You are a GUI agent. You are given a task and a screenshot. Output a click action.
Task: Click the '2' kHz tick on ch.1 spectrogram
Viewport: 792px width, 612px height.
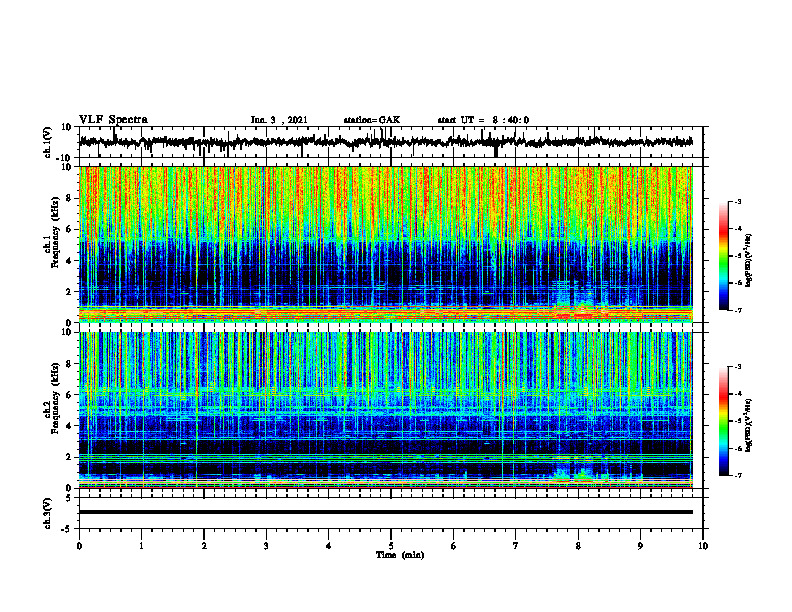tap(69, 292)
